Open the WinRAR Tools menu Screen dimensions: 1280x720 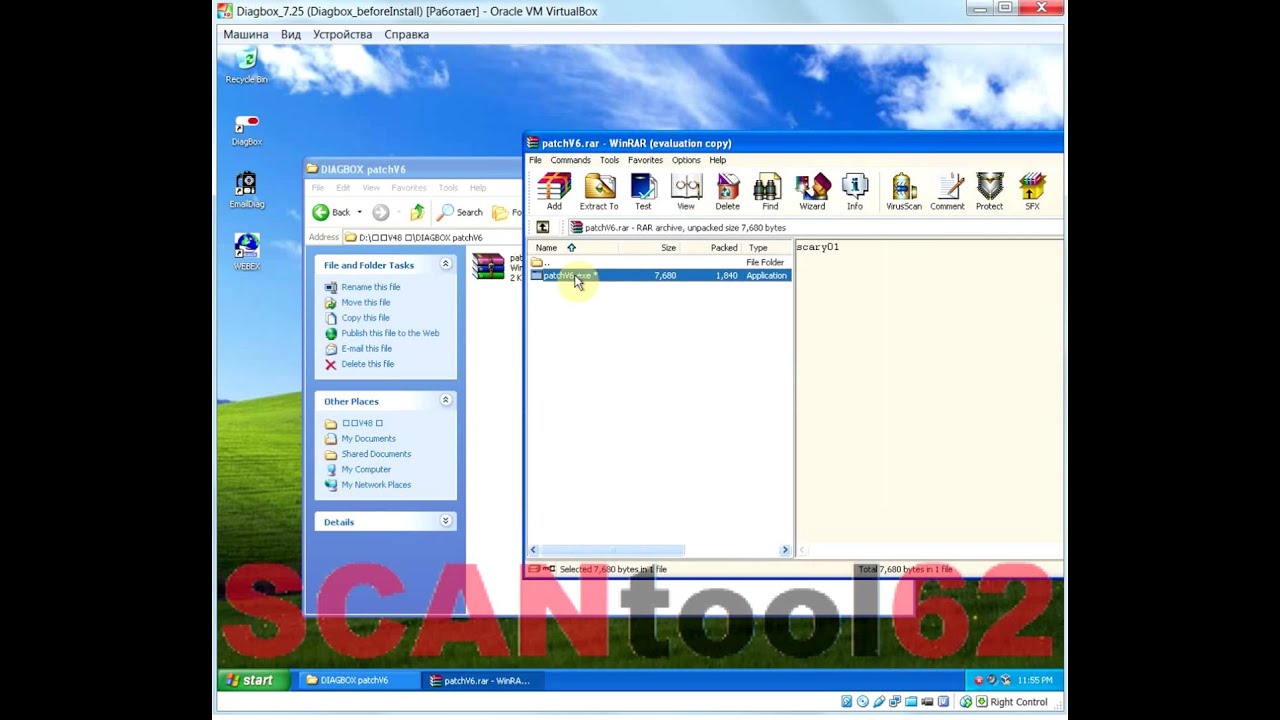609,160
